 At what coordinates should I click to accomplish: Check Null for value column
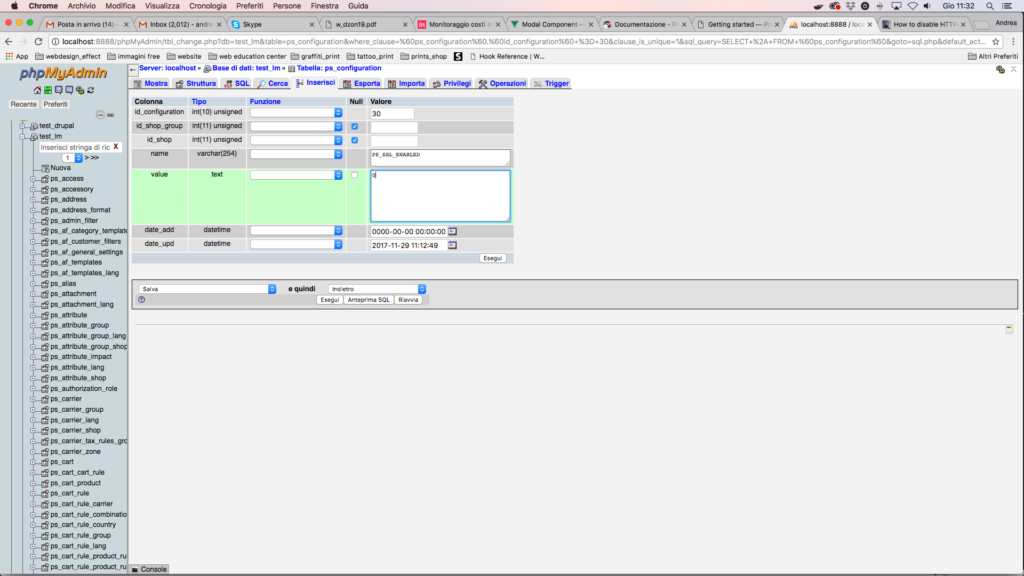[355, 175]
